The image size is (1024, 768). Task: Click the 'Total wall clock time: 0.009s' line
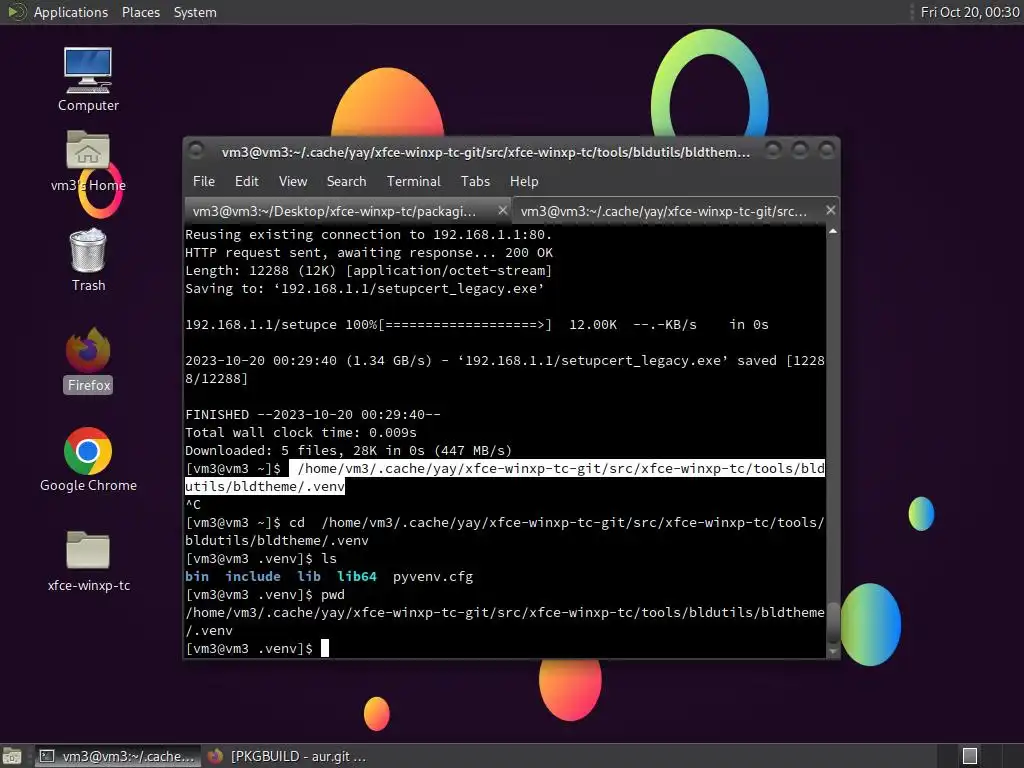point(301,432)
